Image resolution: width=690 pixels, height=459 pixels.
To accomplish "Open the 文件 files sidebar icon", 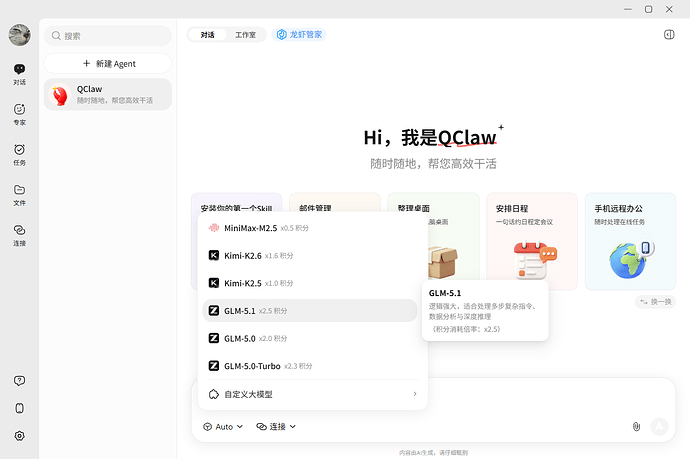I will pos(19,195).
